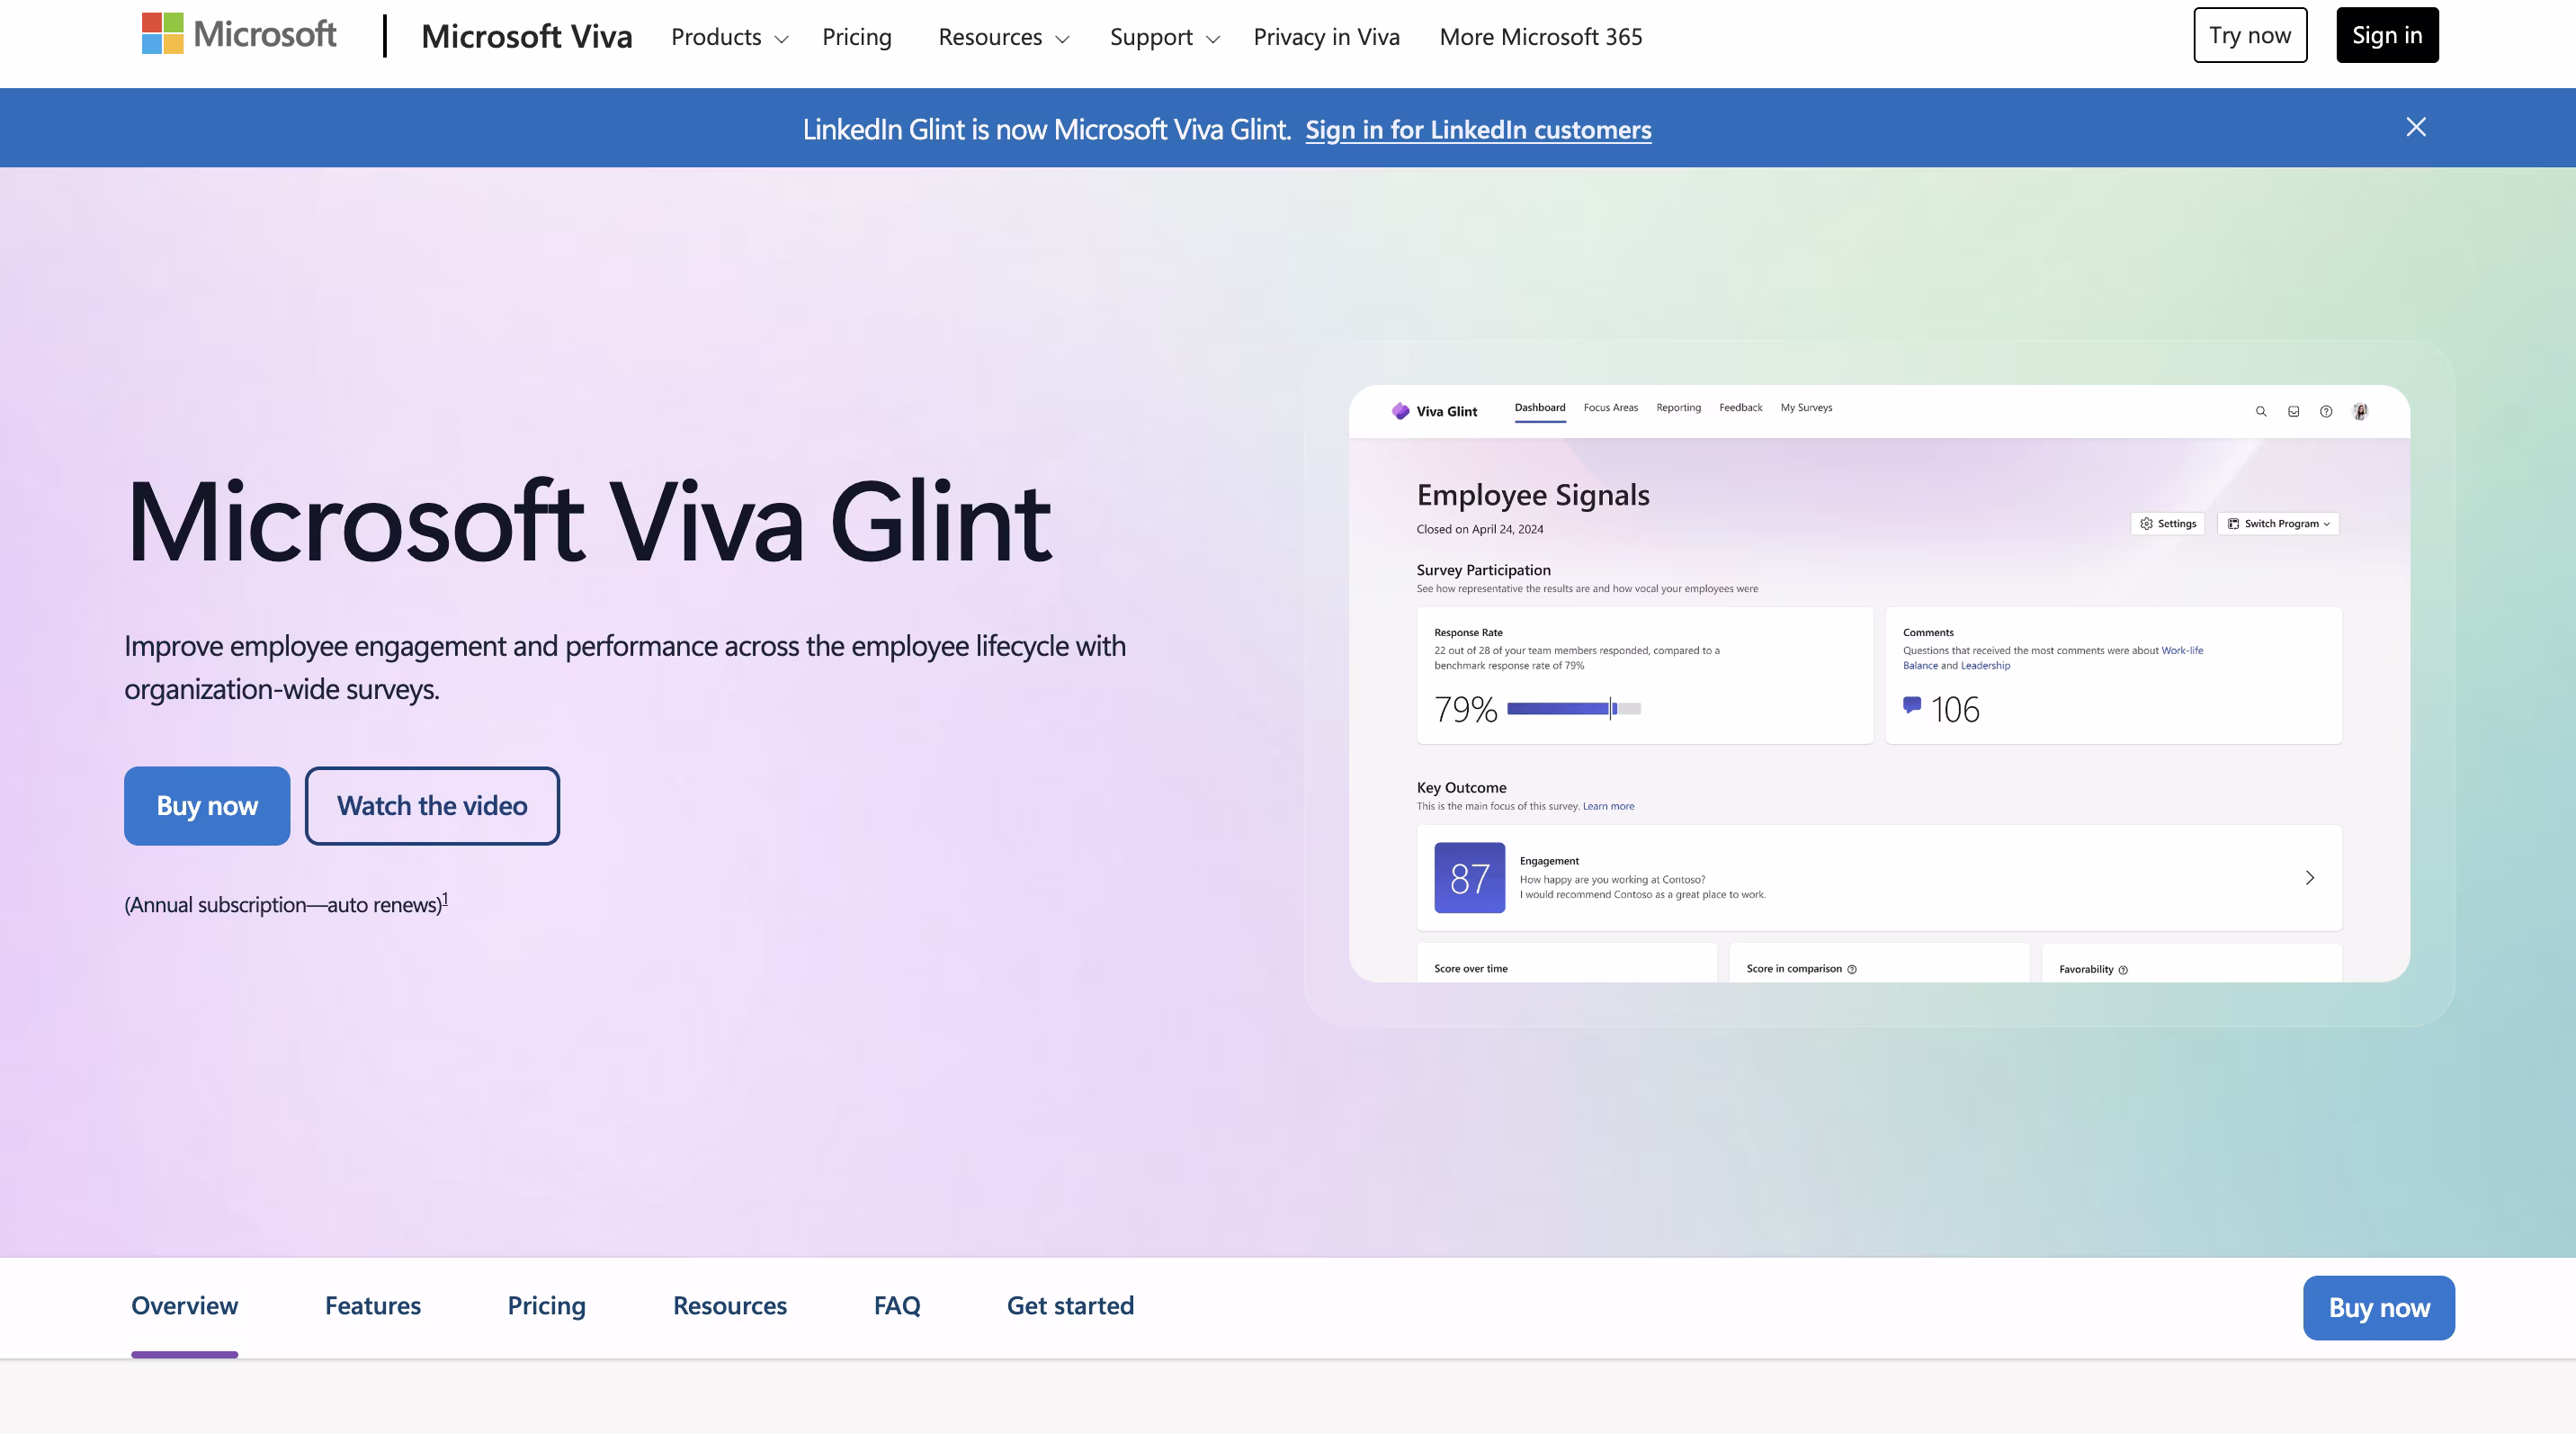Switch to the Resources tab in section nav

[730, 1306]
